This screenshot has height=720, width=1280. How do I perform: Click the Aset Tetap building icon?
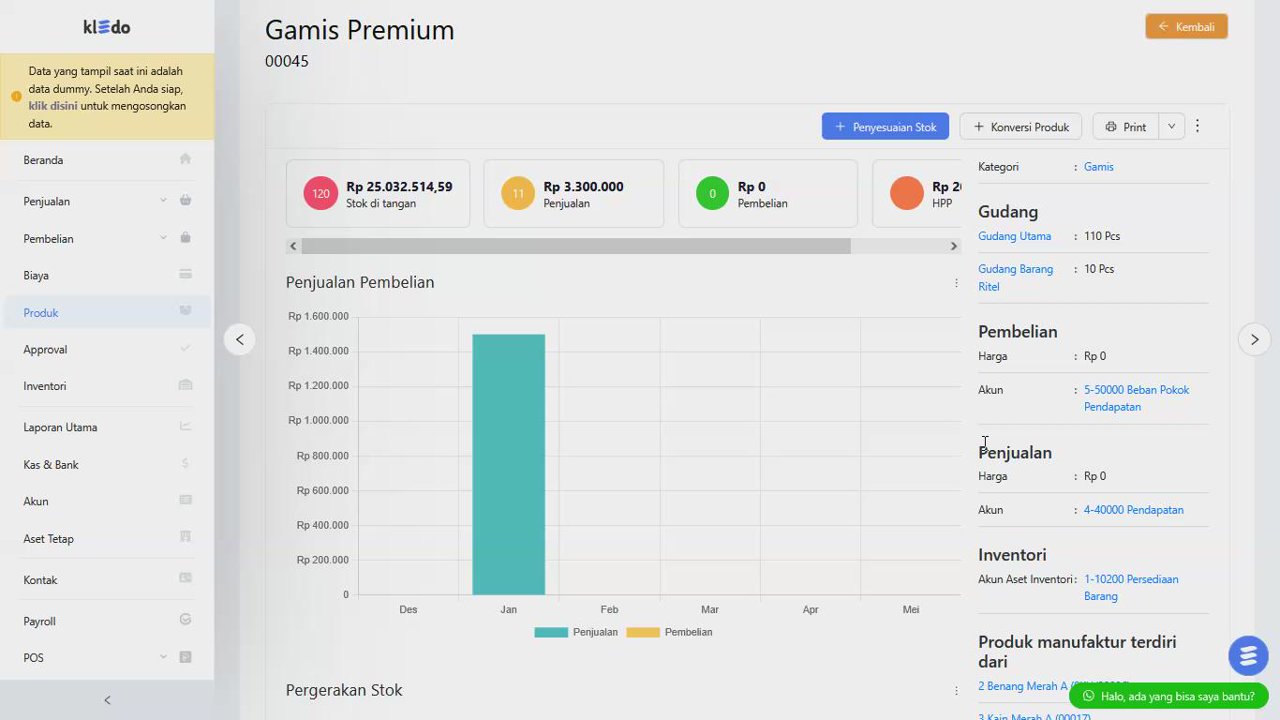[x=185, y=537]
